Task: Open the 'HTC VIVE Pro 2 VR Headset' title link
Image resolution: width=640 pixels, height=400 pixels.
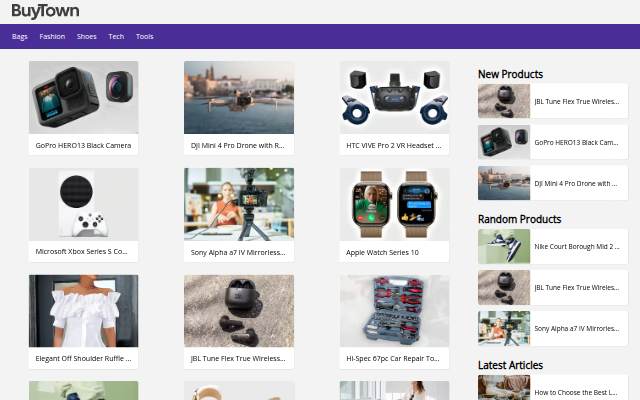Action: pyautogui.click(x=394, y=145)
